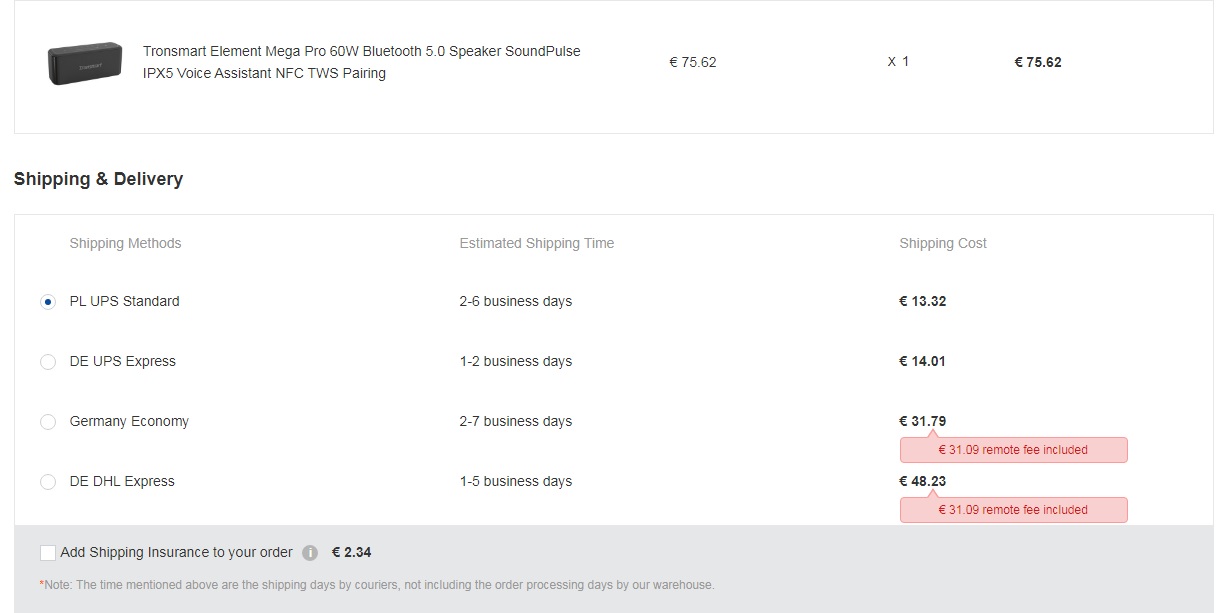Click the Germany Economy method label

(129, 421)
